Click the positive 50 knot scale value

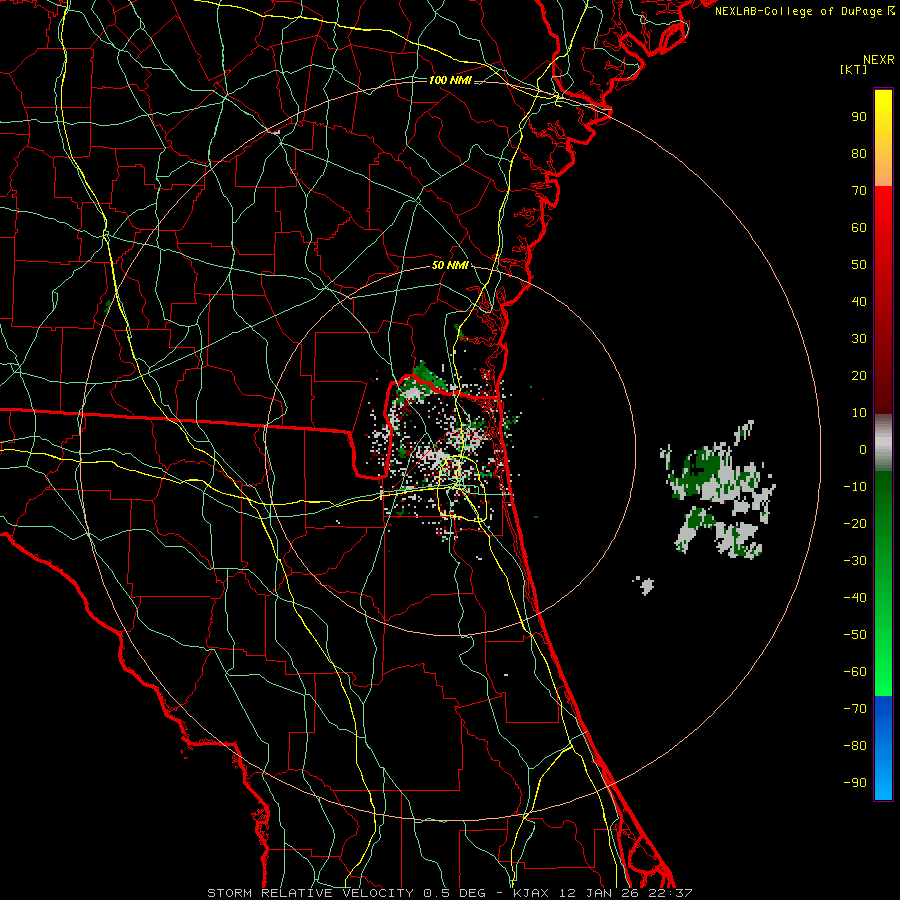pos(859,265)
